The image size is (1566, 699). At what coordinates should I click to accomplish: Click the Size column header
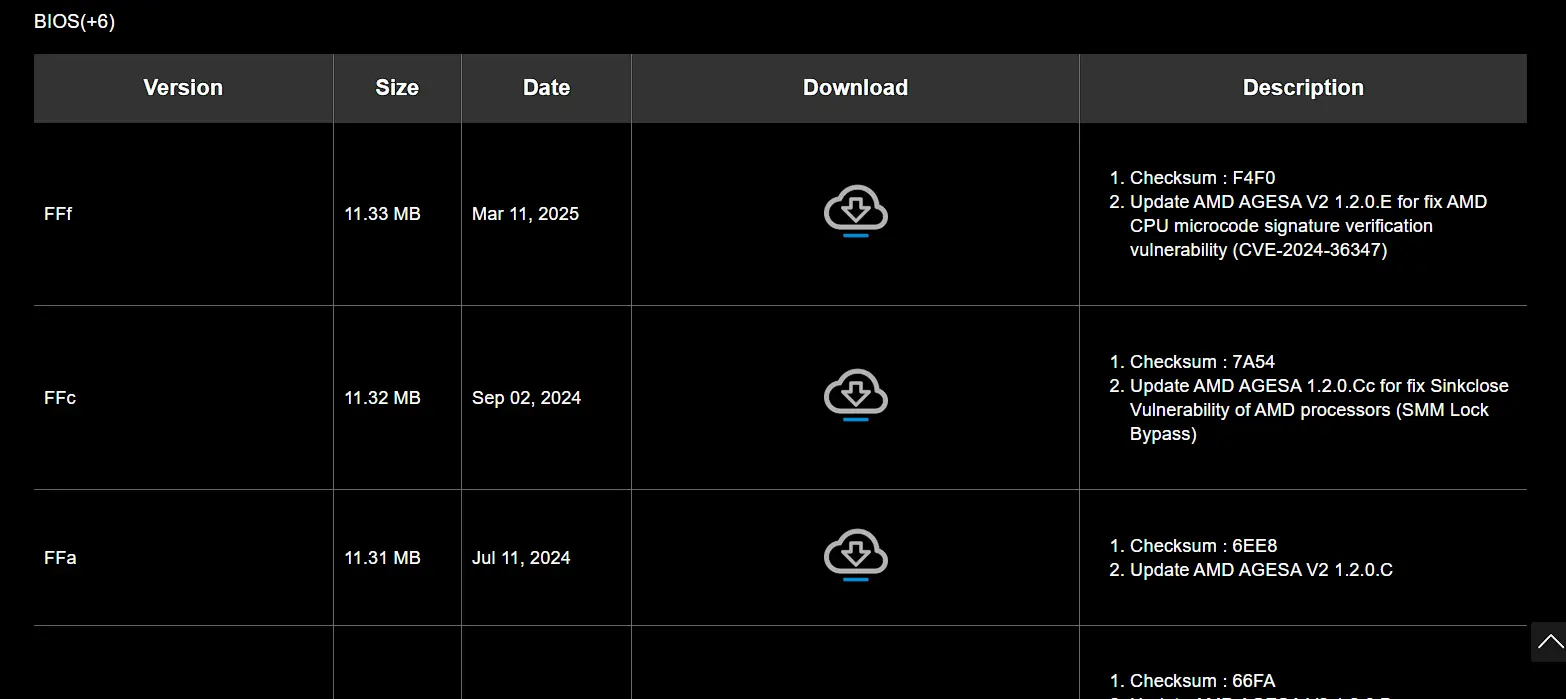[397, 88]
